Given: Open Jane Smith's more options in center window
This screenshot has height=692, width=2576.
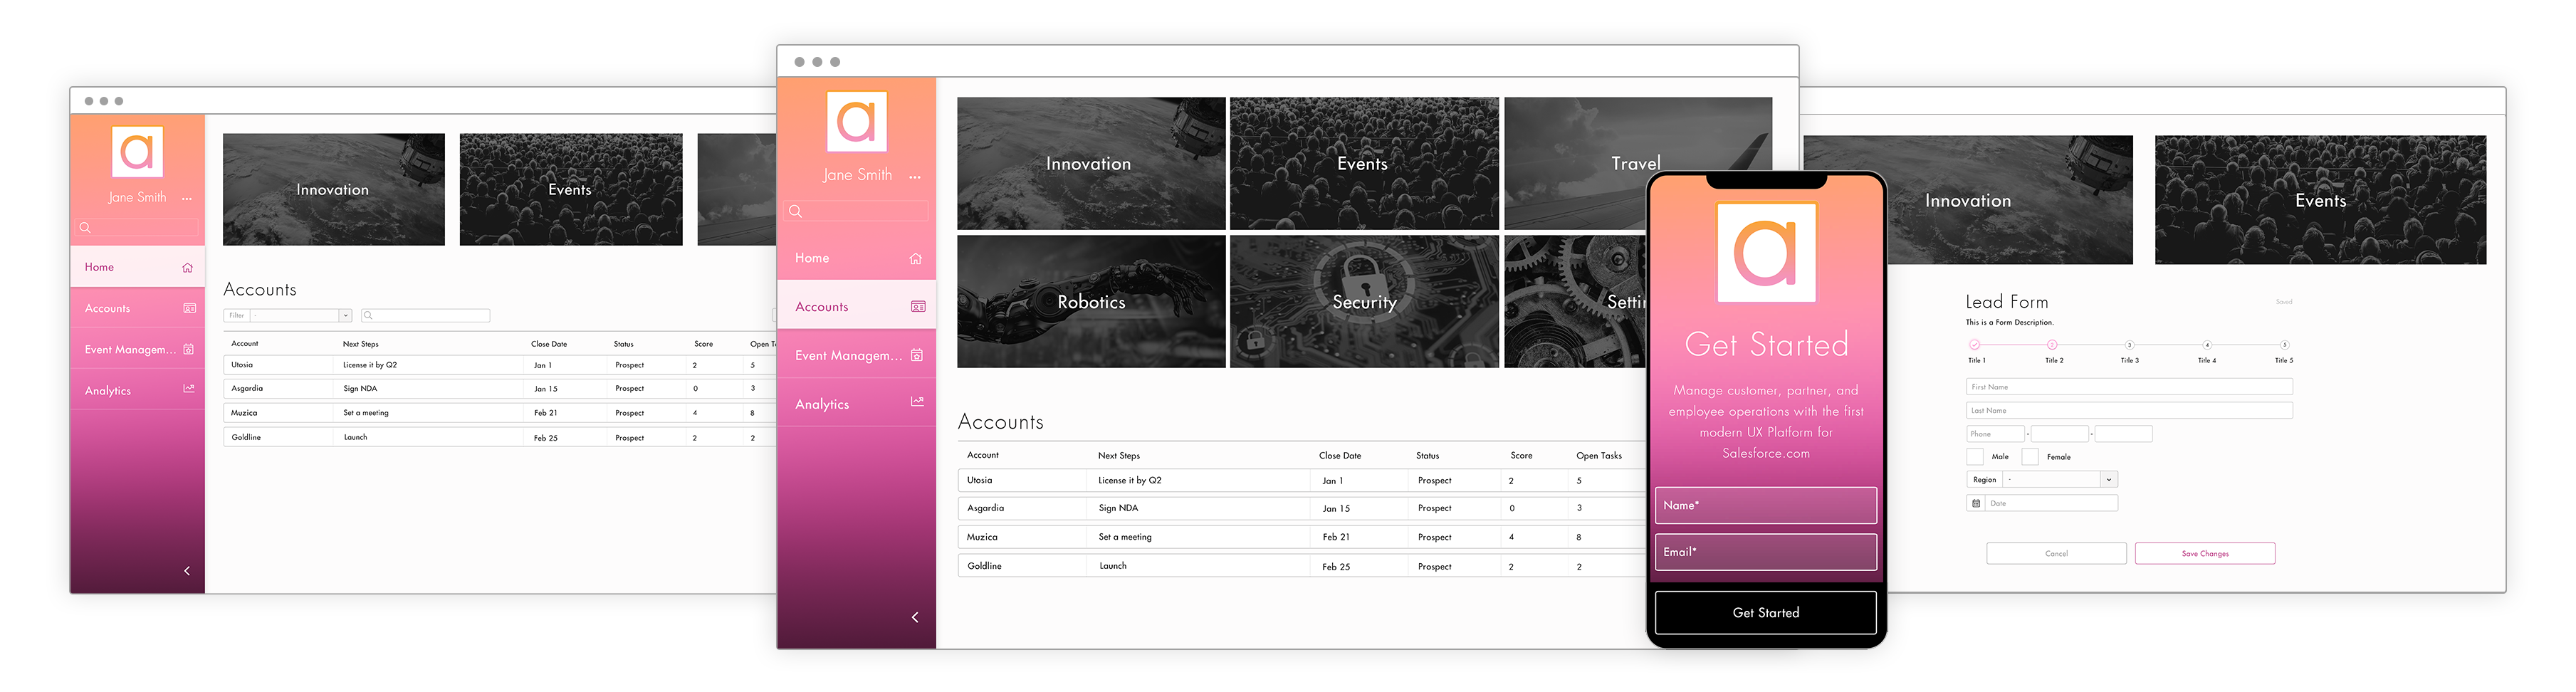Looking at the screenshot, I should click(915, 177).
